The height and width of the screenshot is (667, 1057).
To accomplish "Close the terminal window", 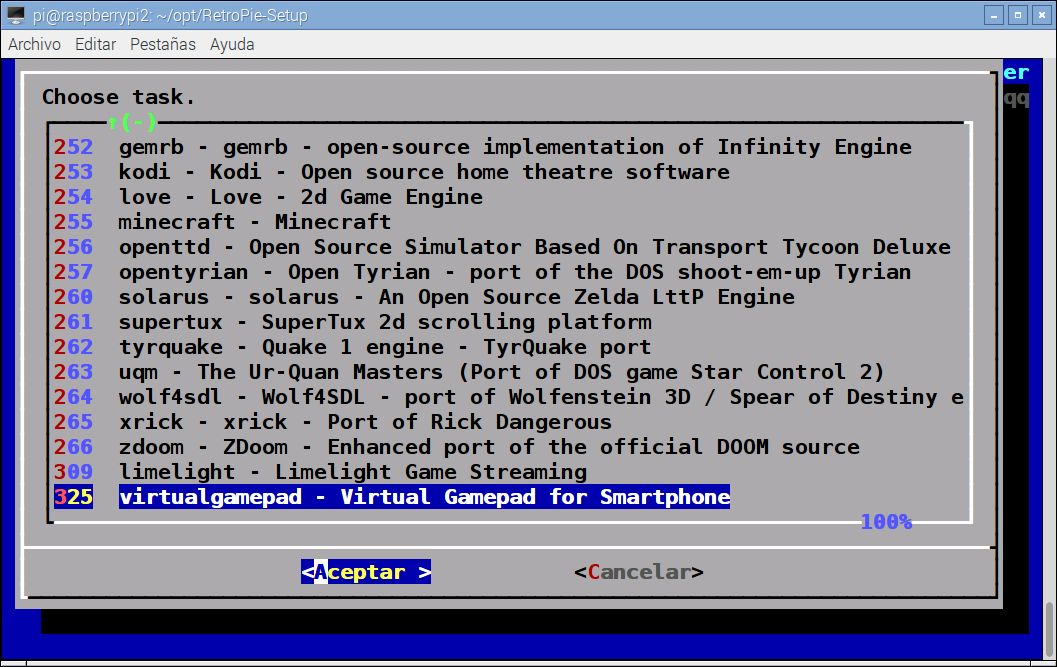I will click(1042, 15).
